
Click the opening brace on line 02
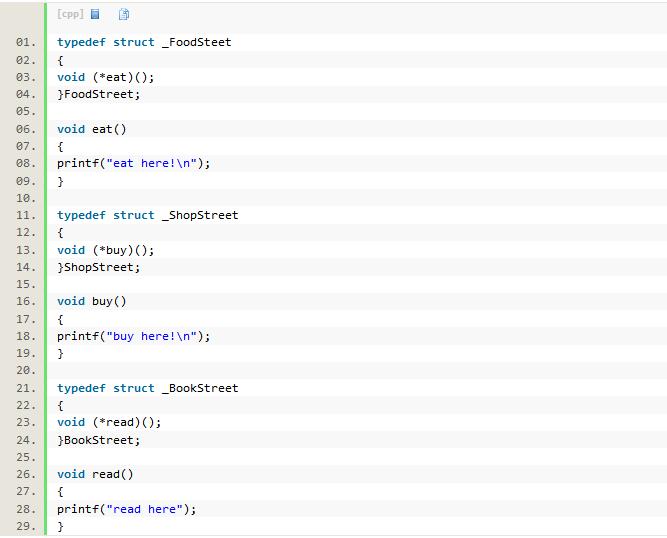pos(60,60)
